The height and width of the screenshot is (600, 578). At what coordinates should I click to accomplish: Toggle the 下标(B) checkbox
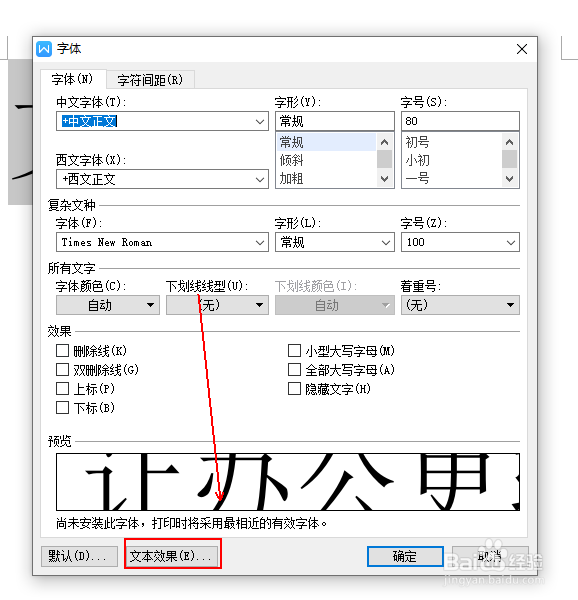point(62,408)
